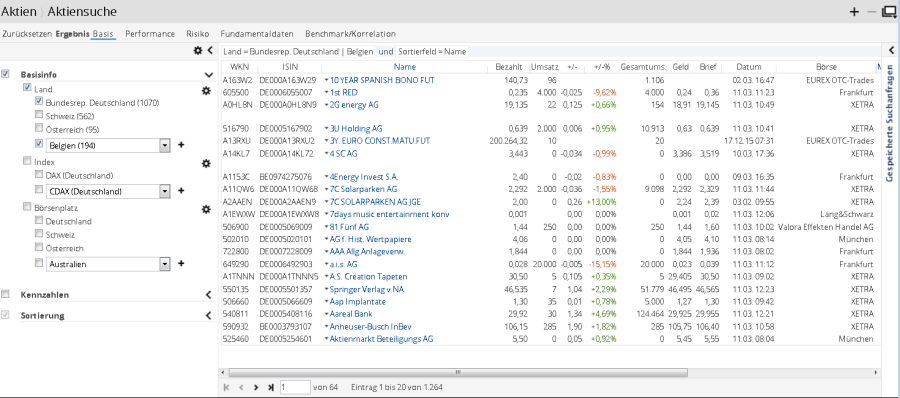
Task: Open the 10 YEAR SPANISH BONO FUT link
Action: tap(382, 80)
